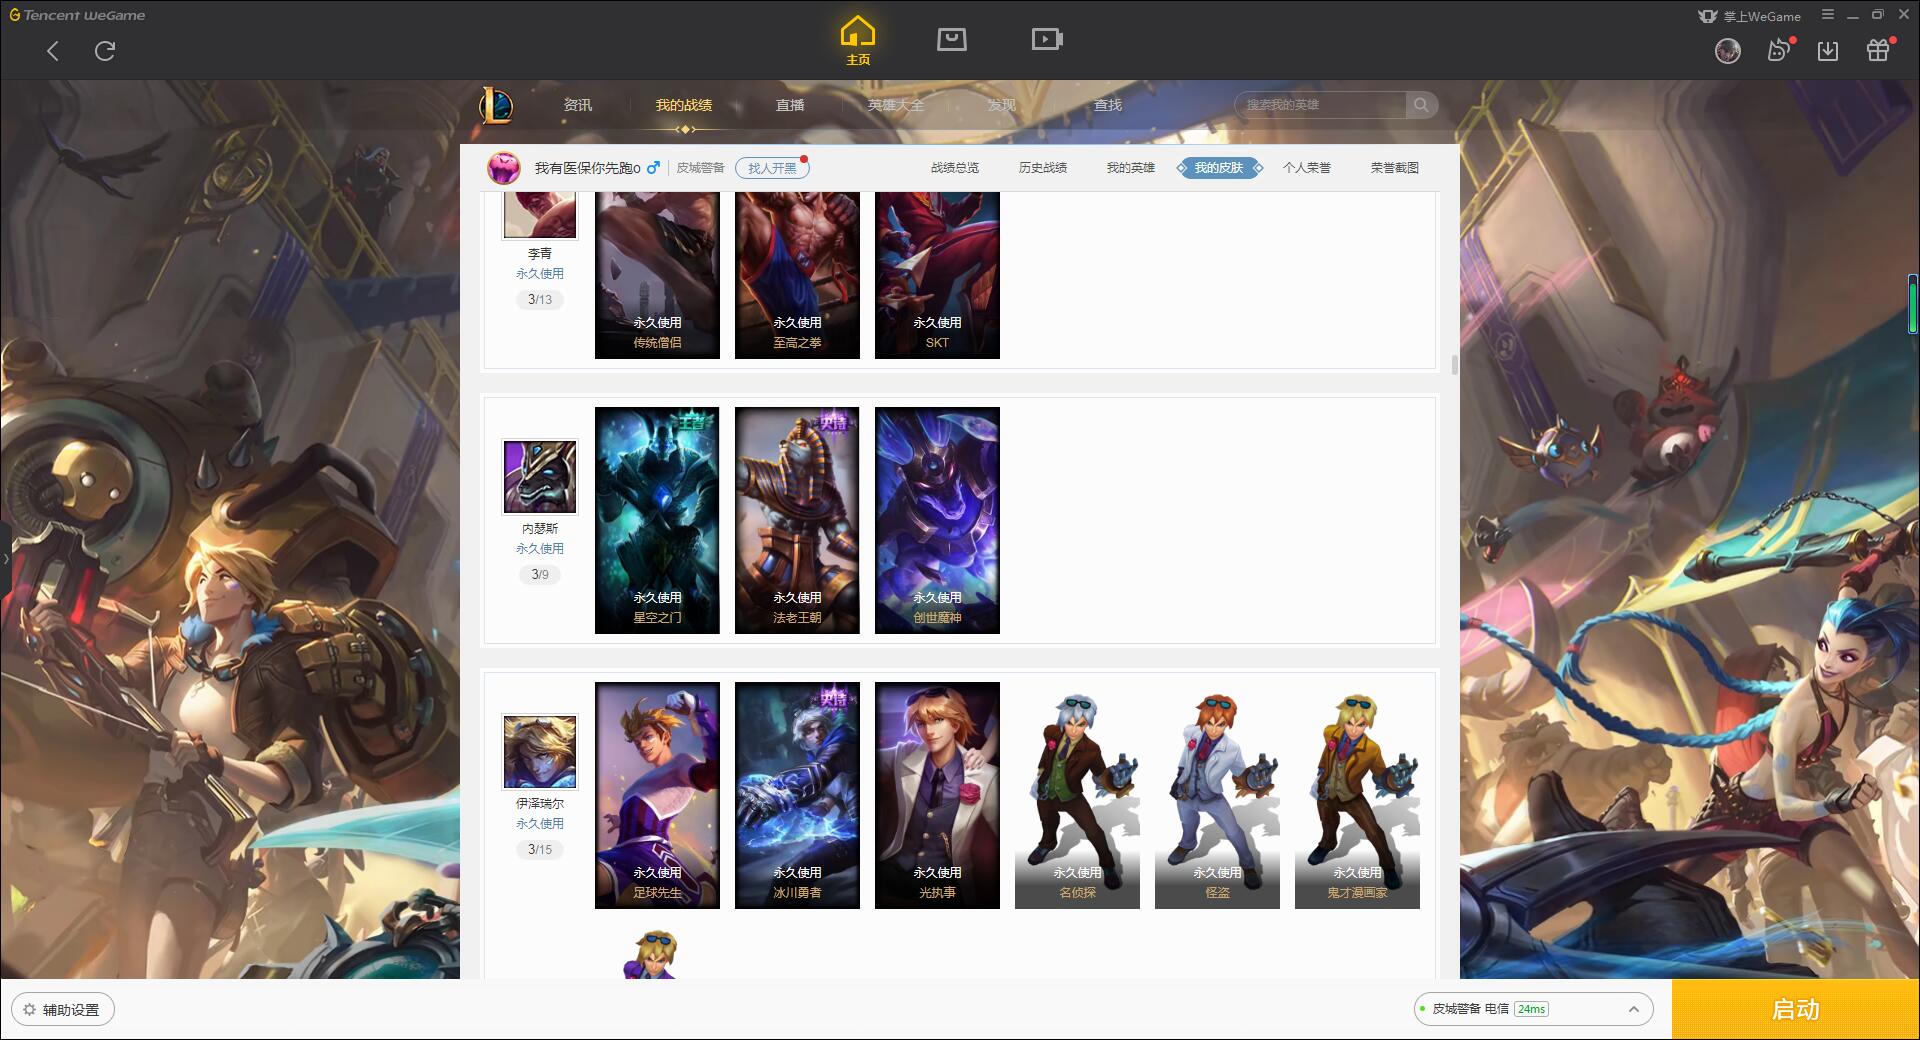Switch to 历史战绩 sub-tab
1920x1040 pixels.
coord(1043,168)
